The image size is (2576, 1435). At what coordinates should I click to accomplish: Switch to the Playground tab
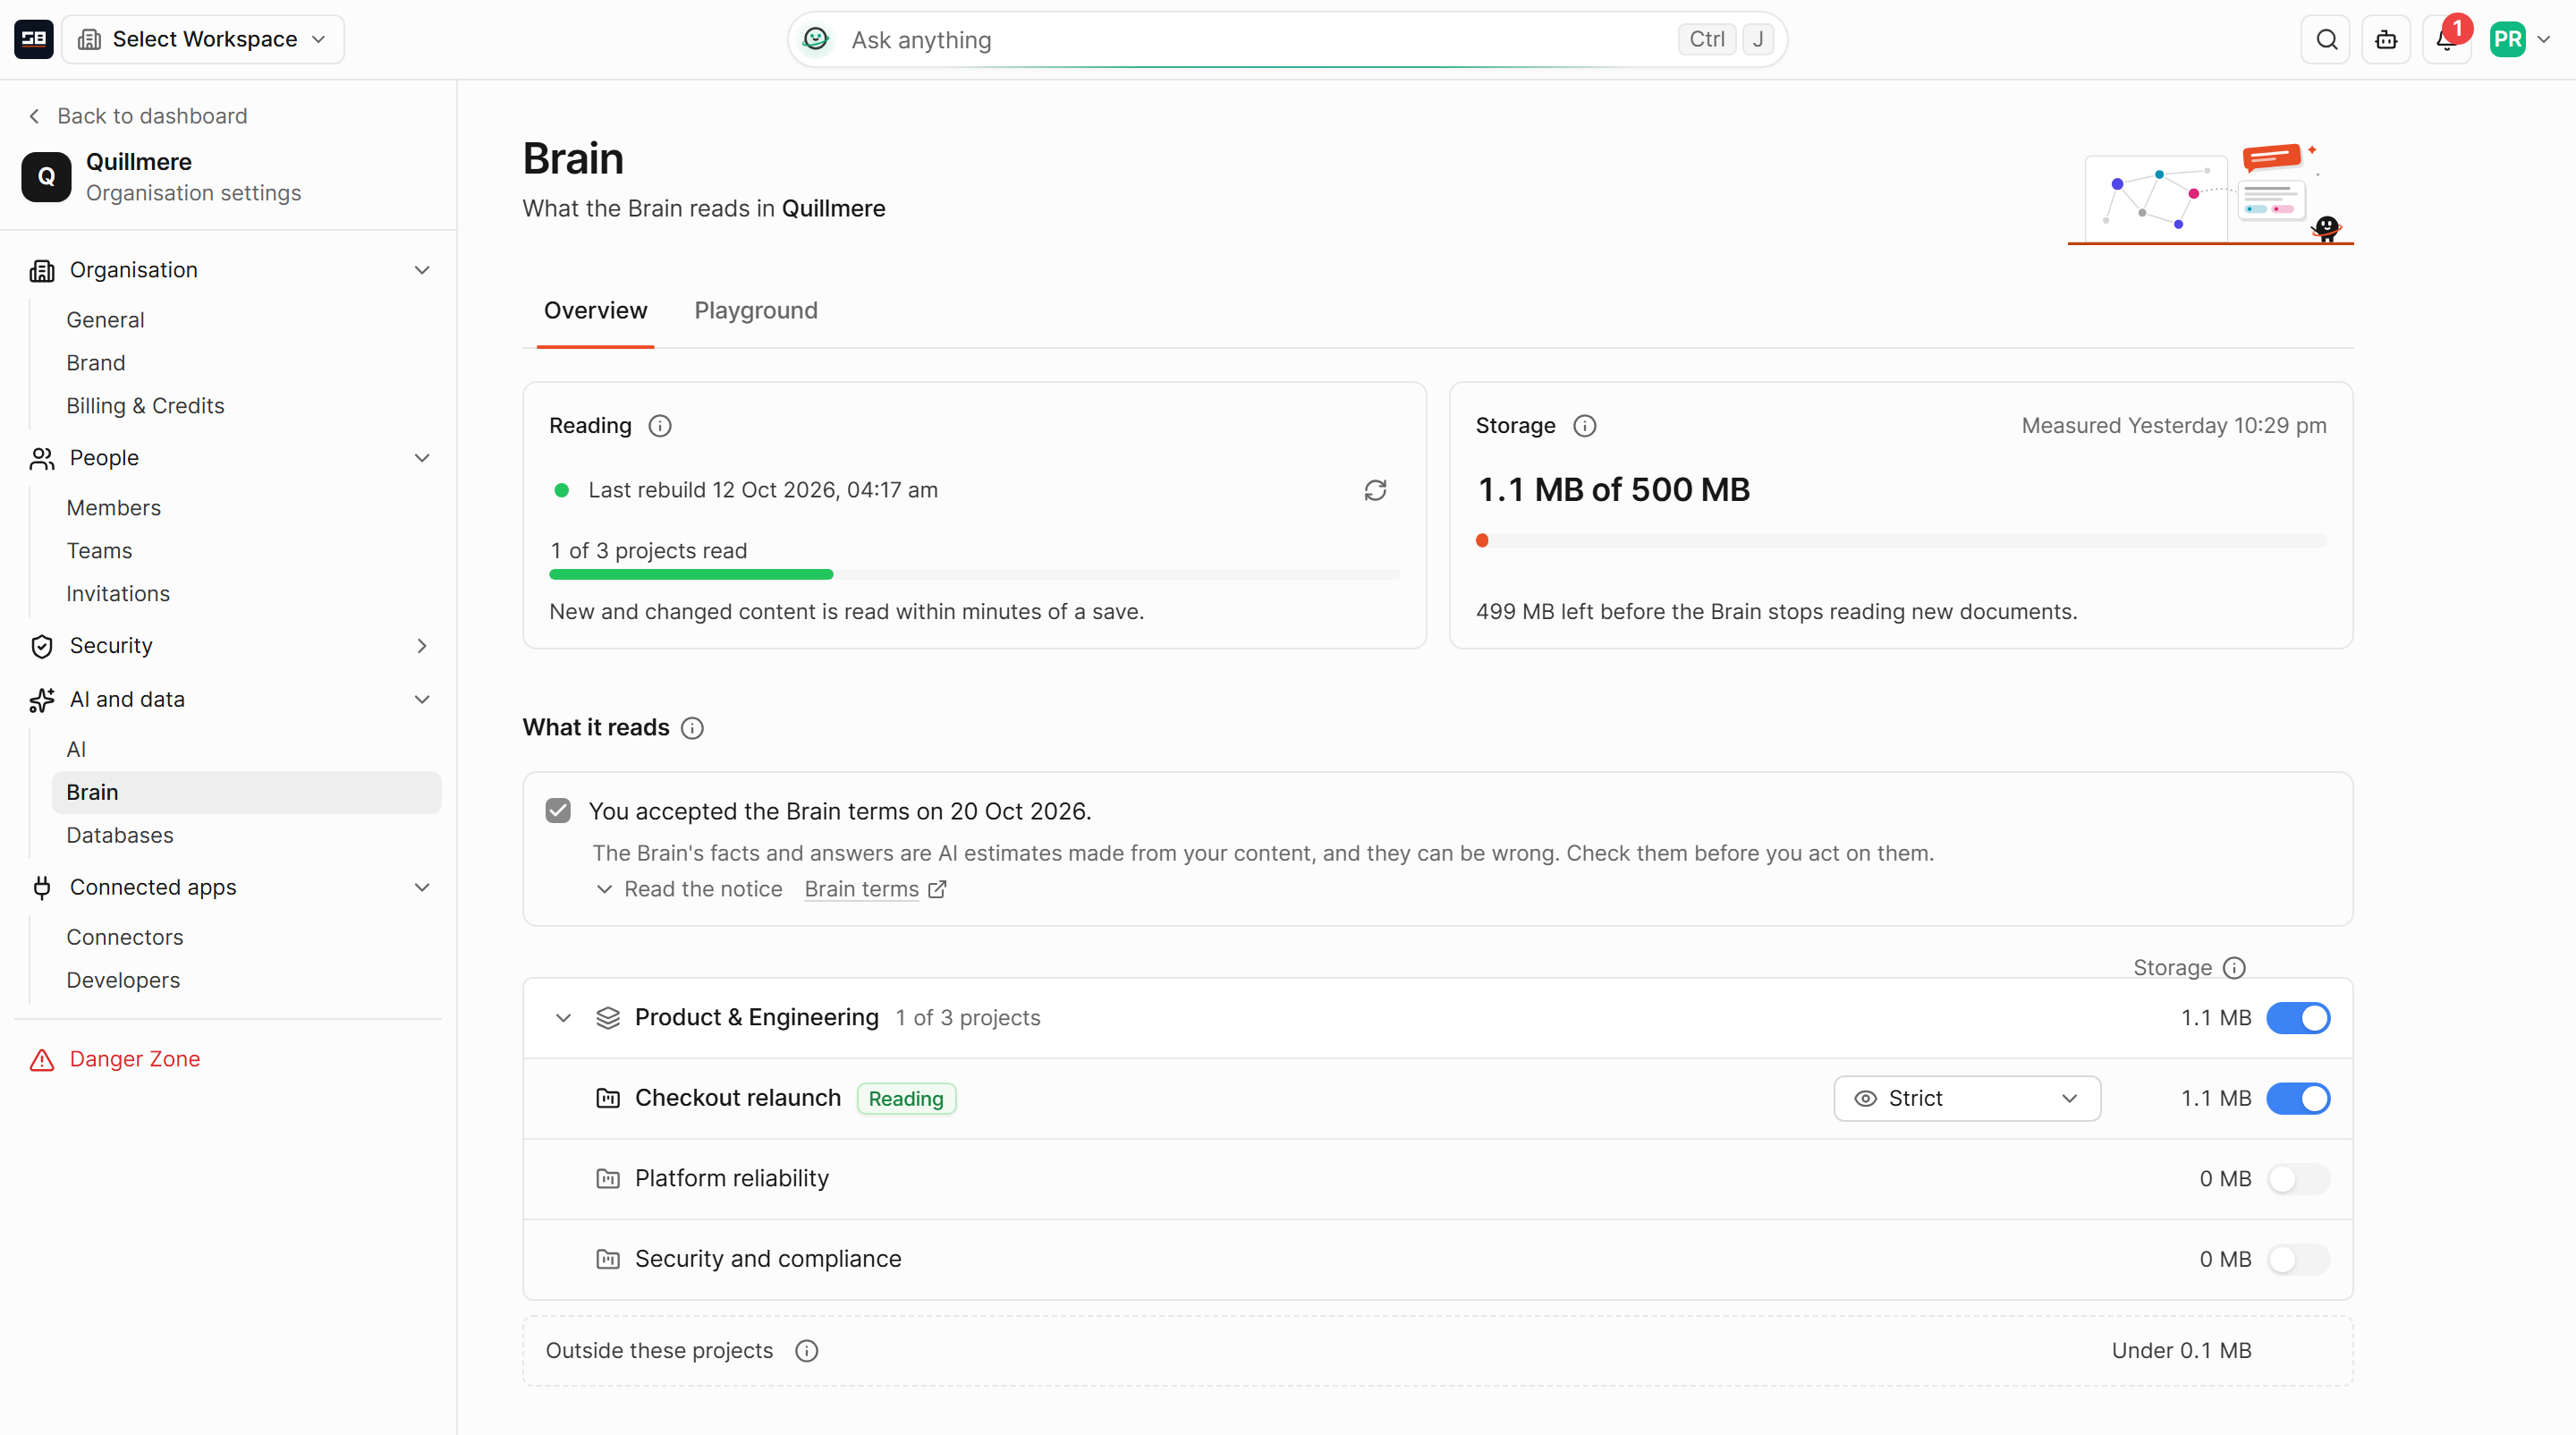(756, 311)
